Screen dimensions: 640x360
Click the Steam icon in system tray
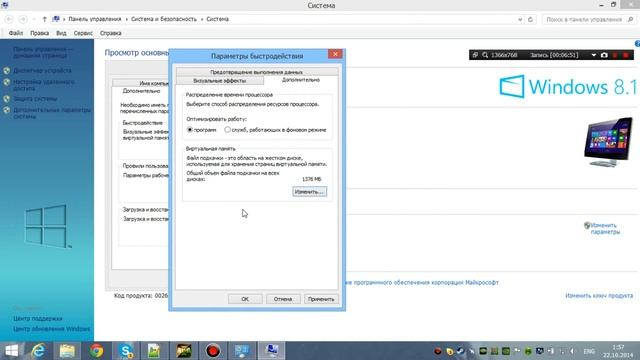point(460,351)
